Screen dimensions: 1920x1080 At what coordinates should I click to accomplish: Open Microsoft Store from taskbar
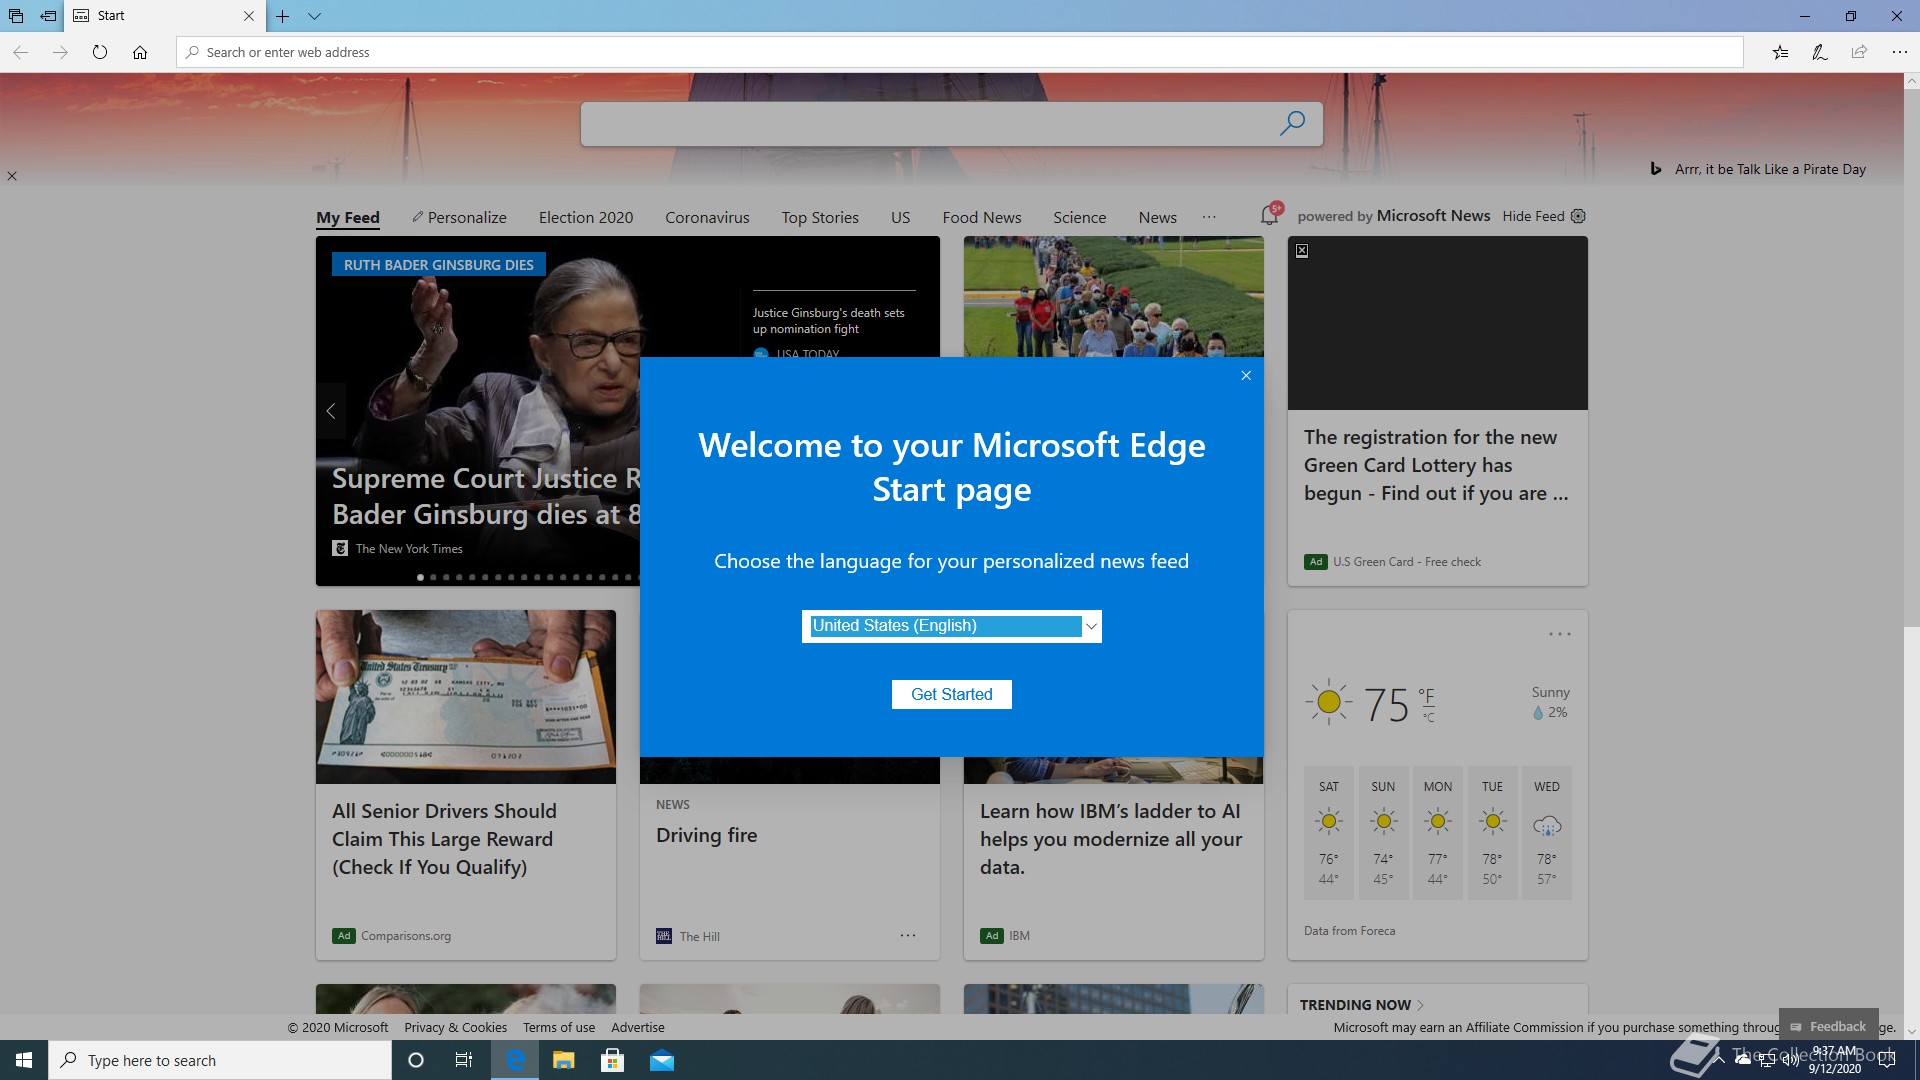pos(612,1060)
